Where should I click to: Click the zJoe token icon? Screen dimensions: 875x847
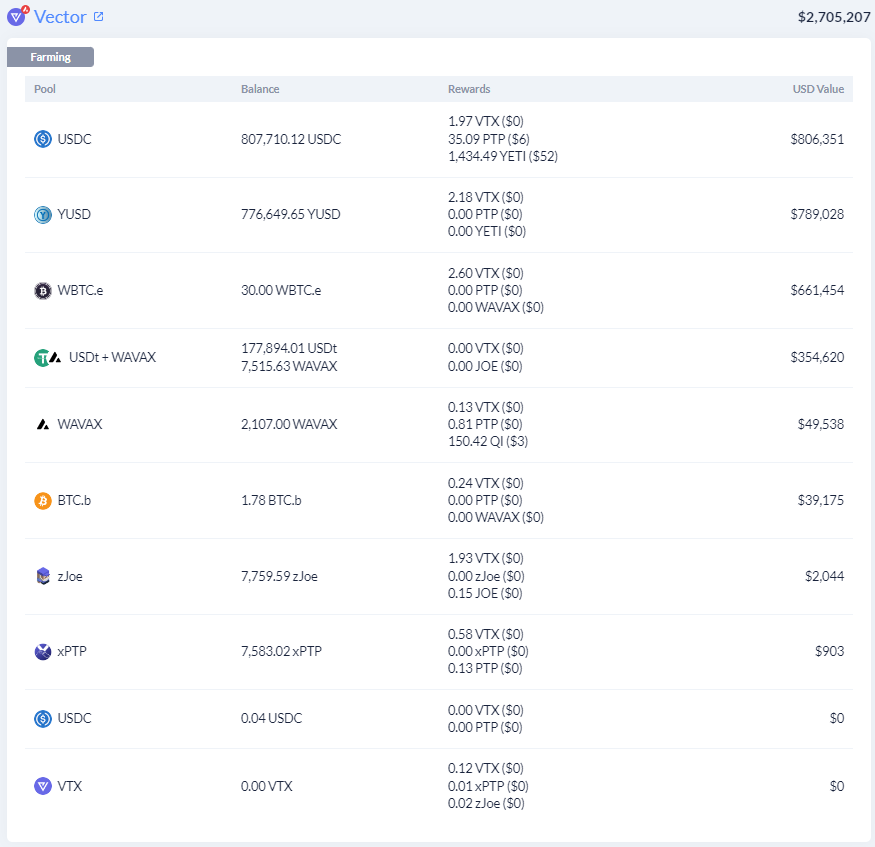(43, 576)
